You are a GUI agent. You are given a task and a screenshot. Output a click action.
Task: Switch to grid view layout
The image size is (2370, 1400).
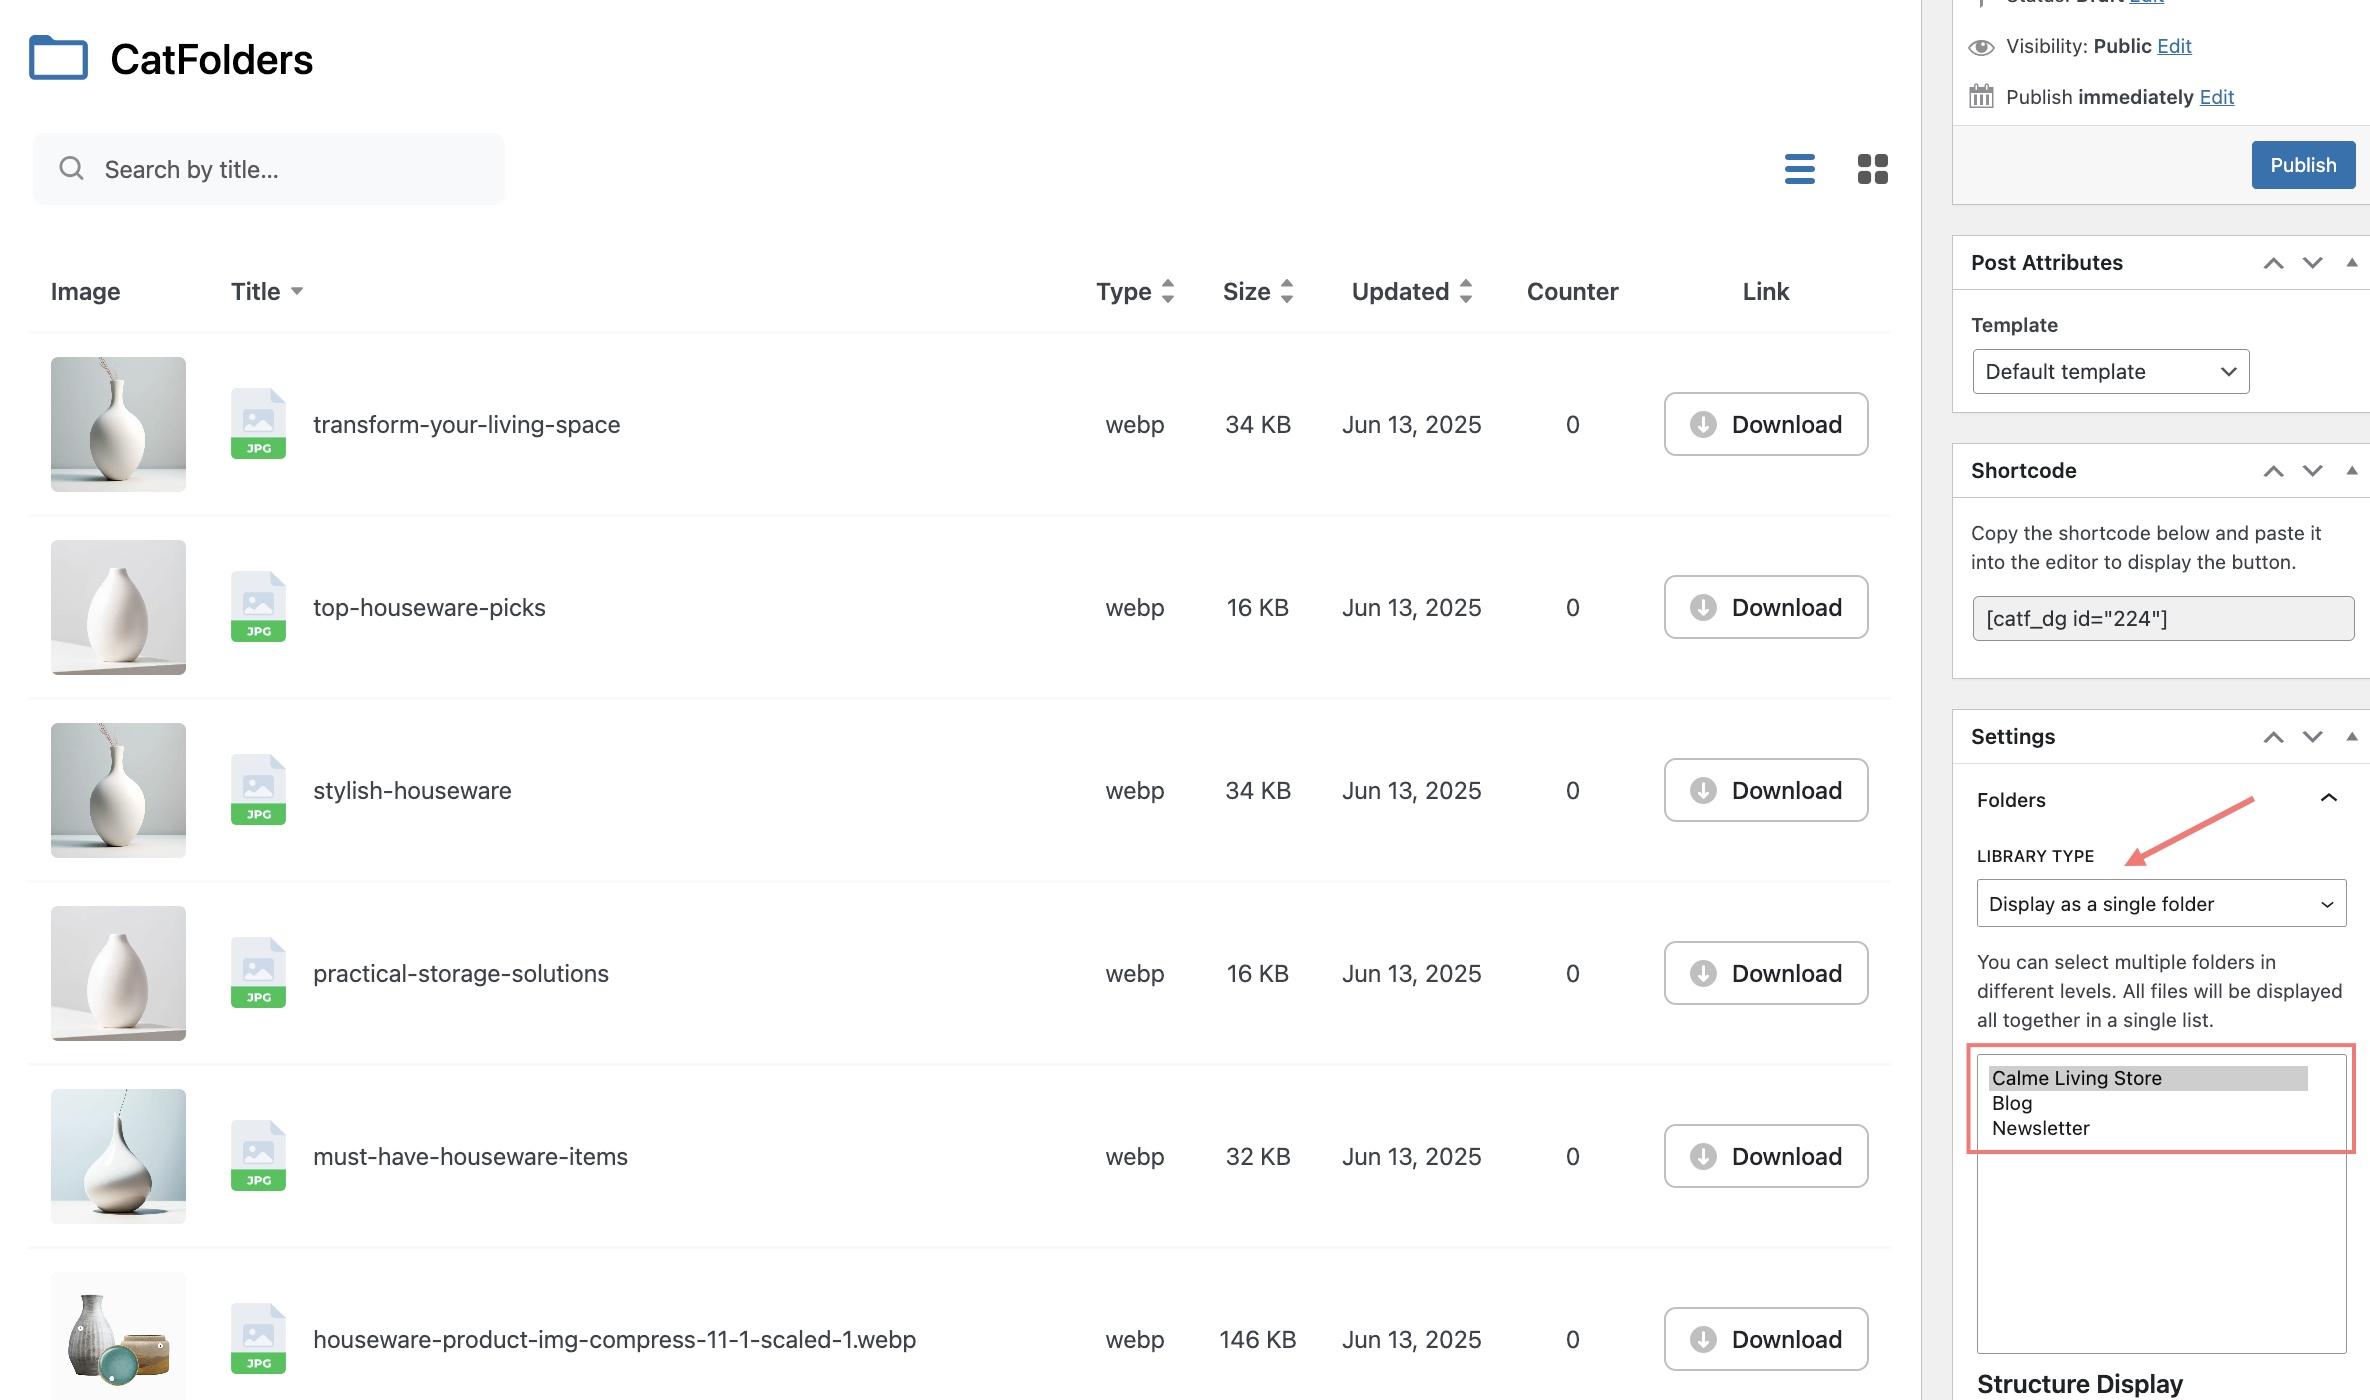coord(1872,169)
